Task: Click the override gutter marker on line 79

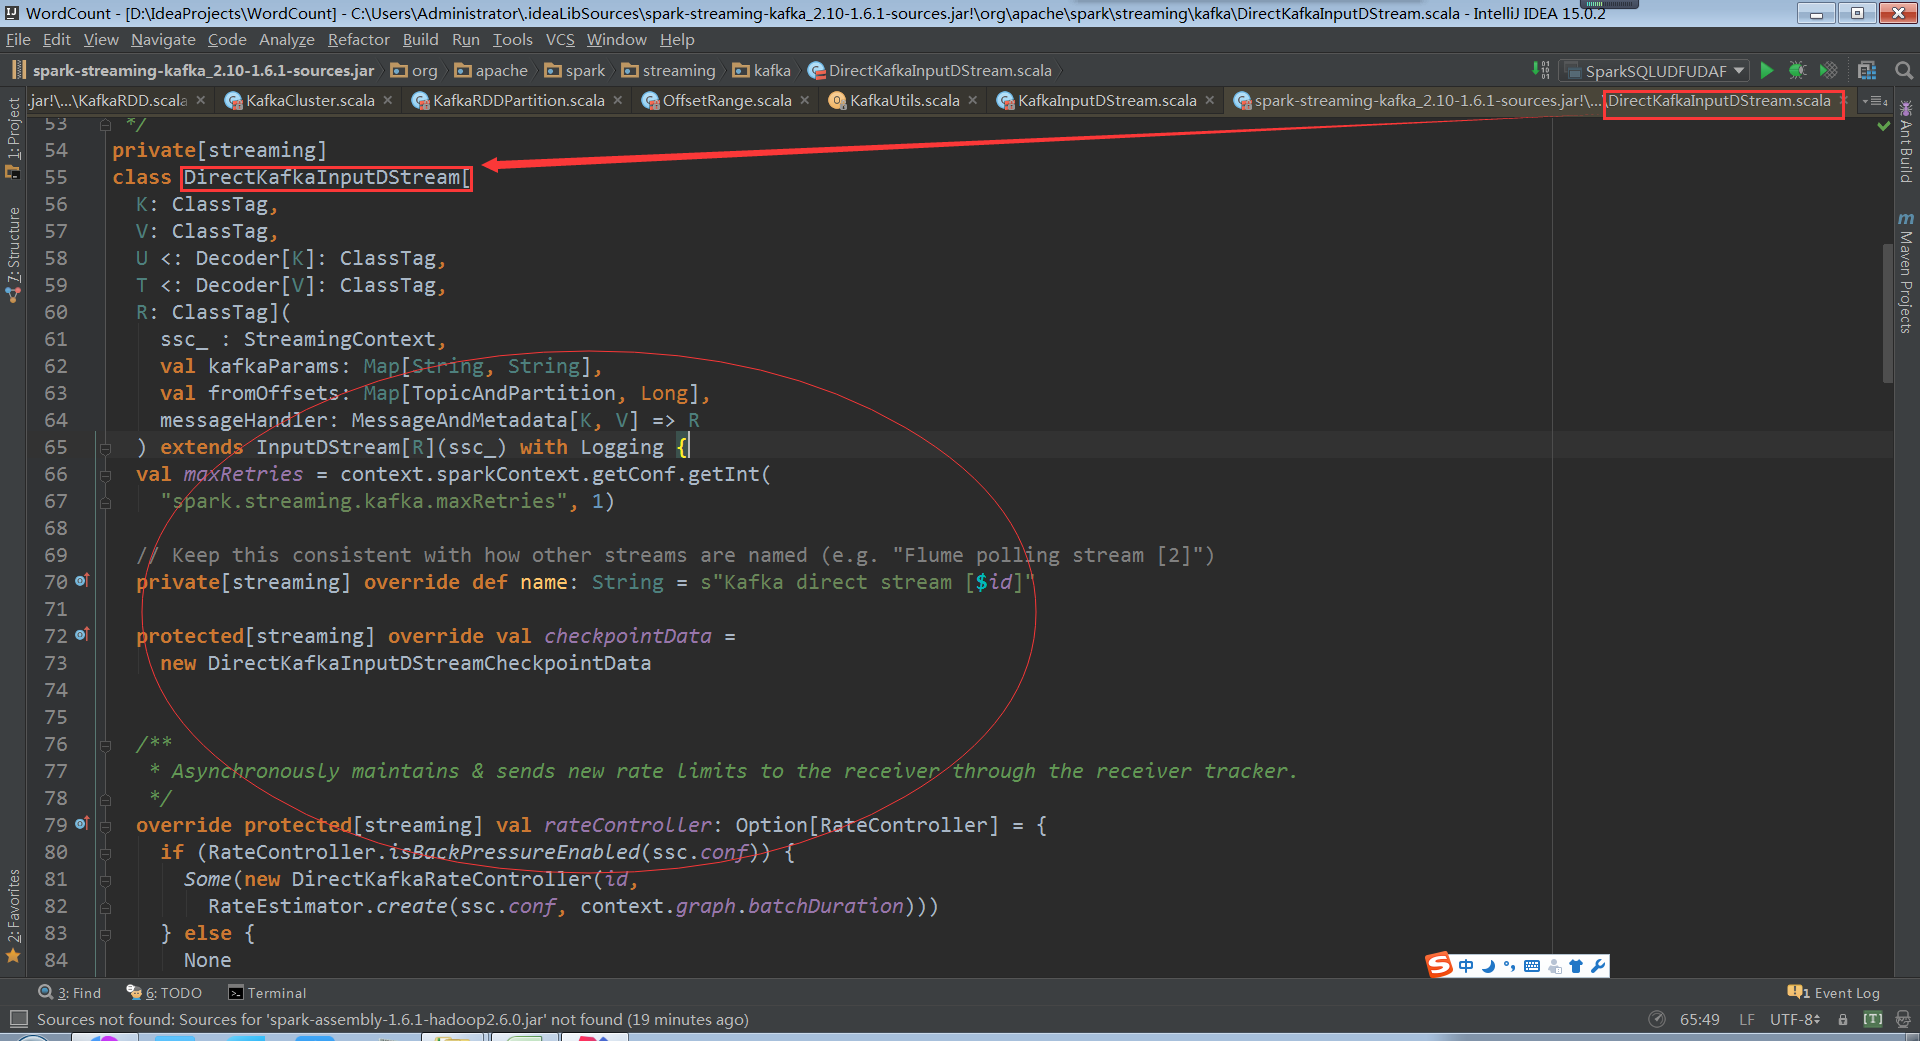Action: (x=82, y=823)
